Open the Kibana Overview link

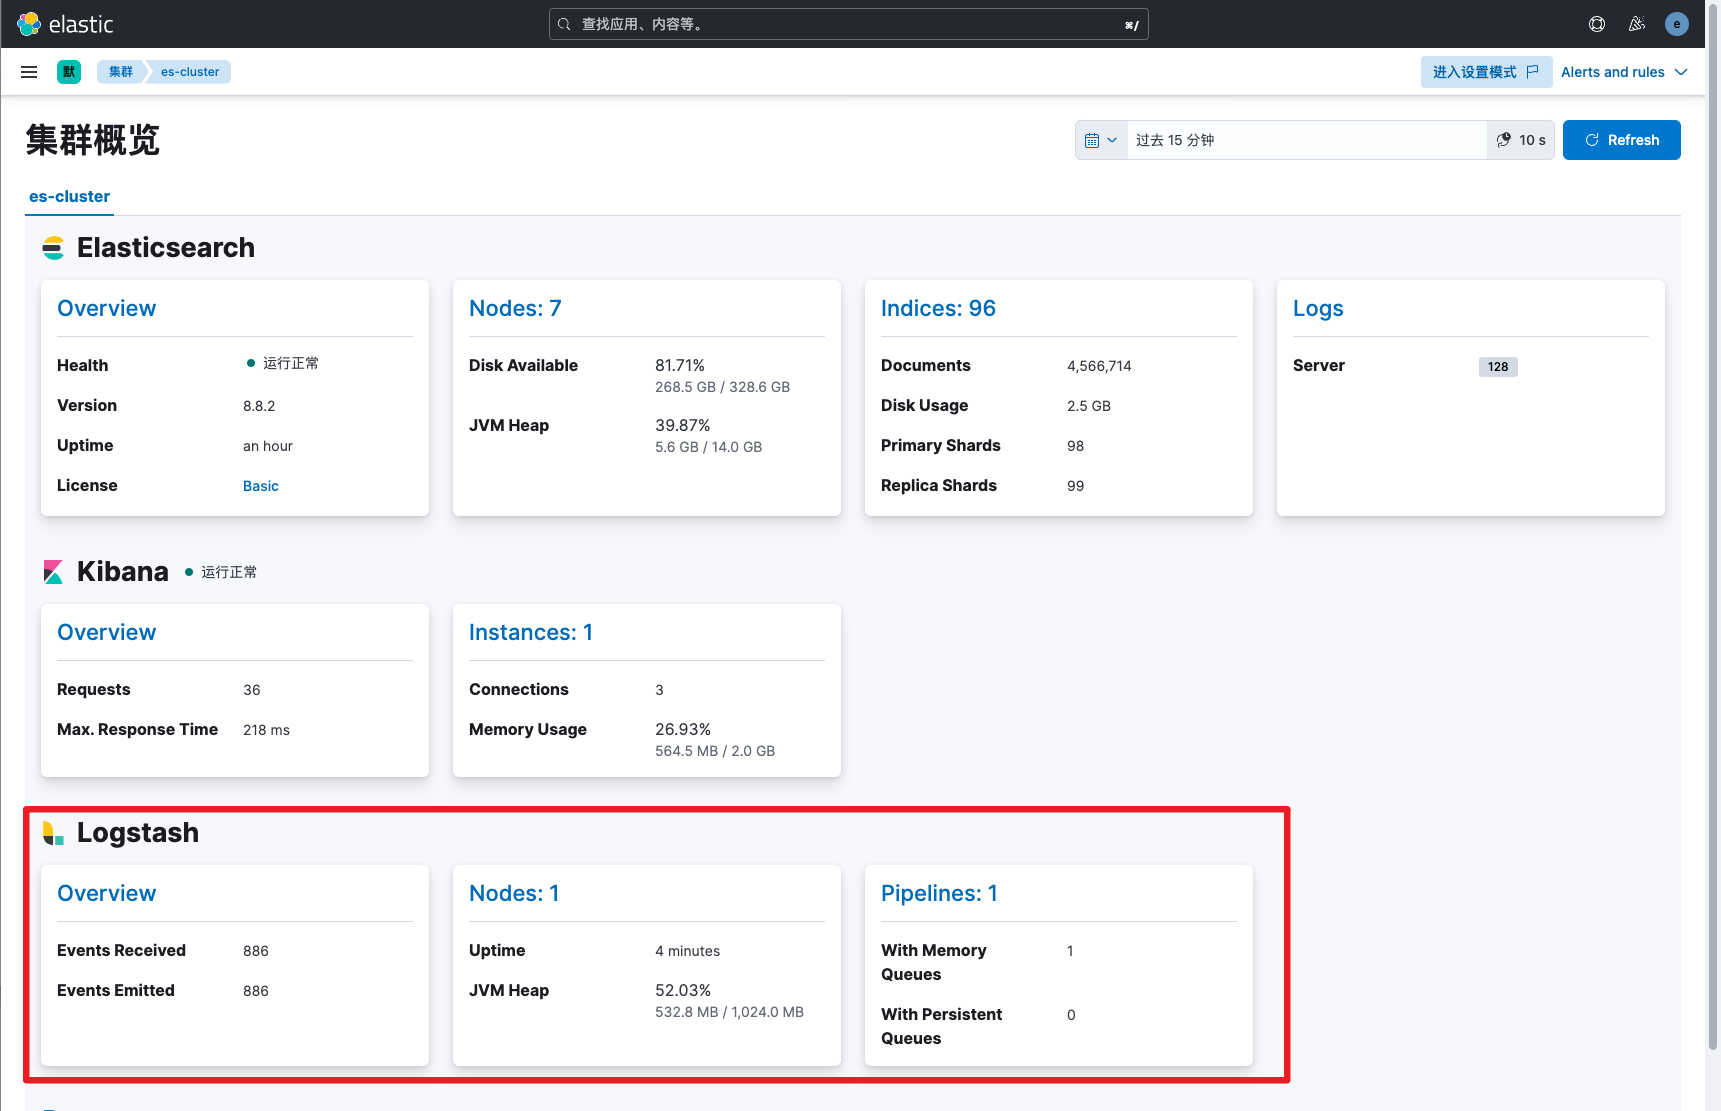(107, 633)
